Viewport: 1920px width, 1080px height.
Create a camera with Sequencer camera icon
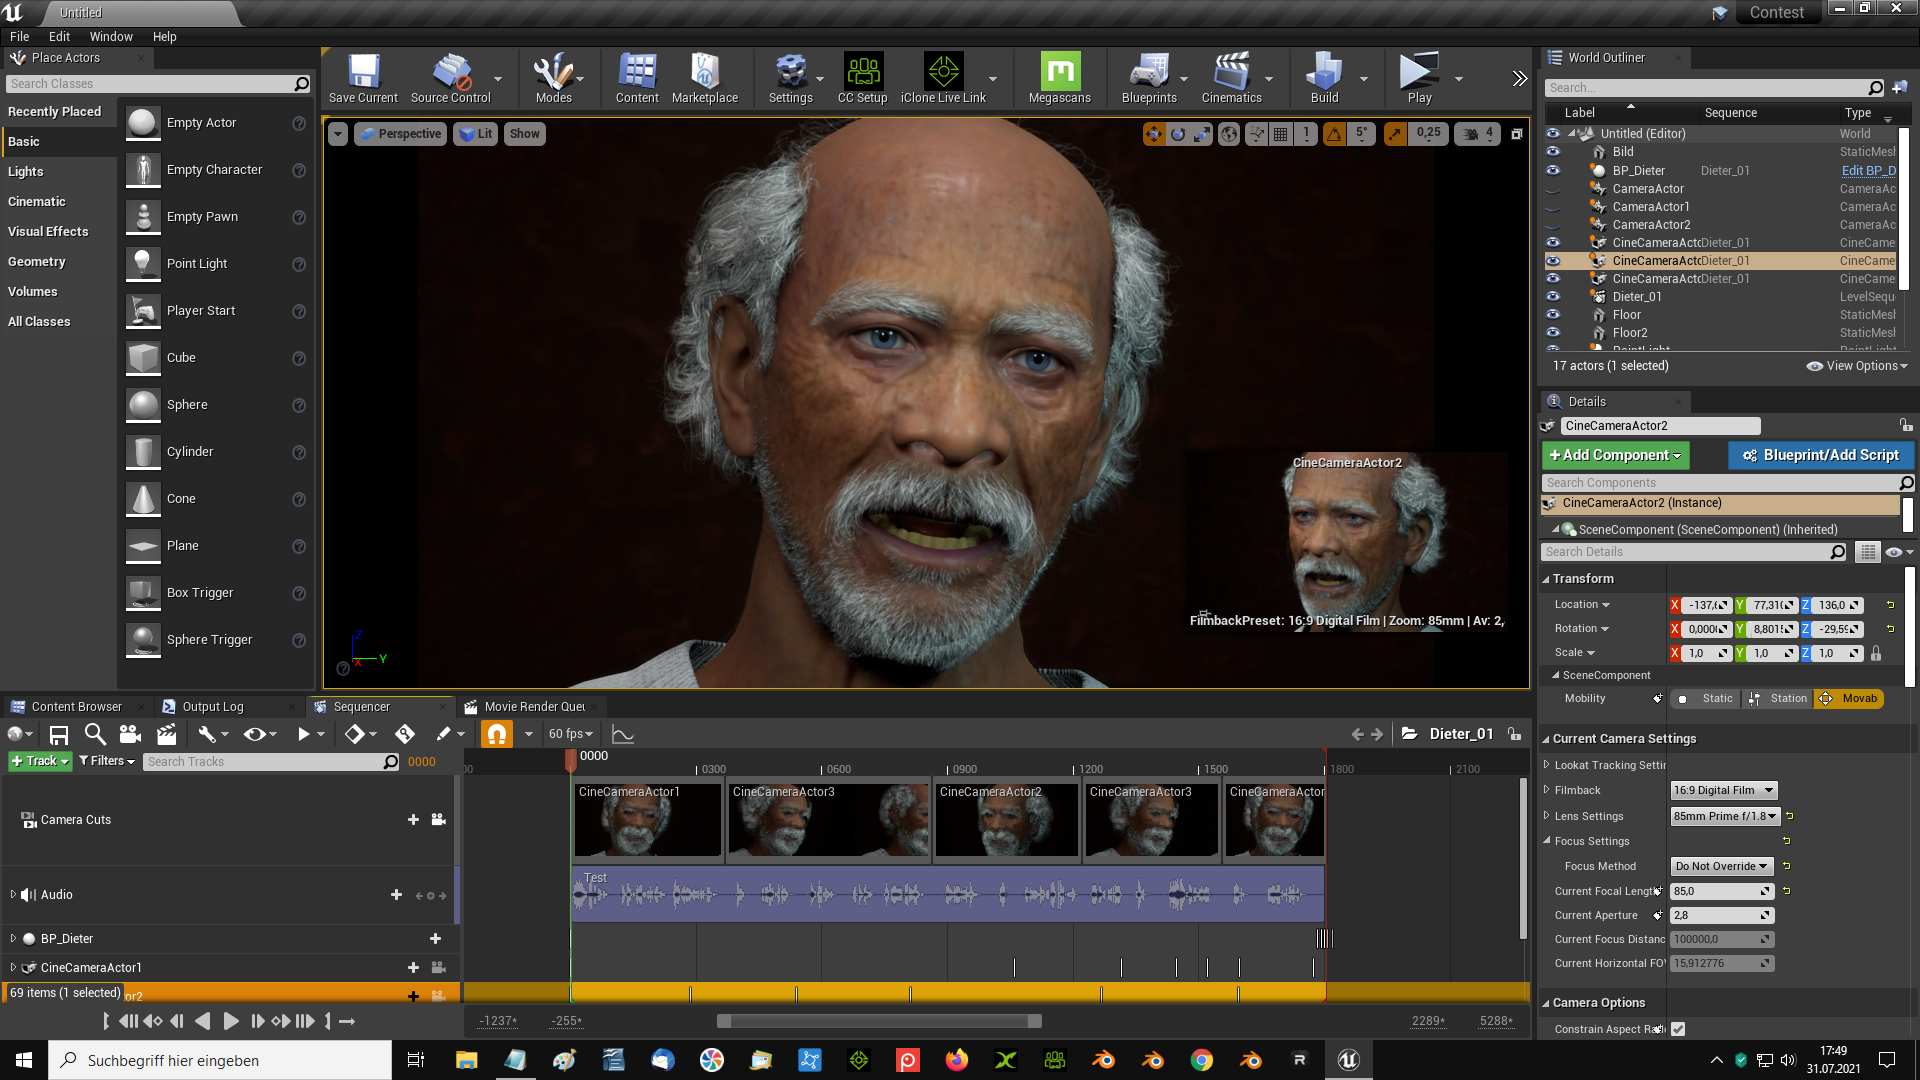click(x=130, y=734)
